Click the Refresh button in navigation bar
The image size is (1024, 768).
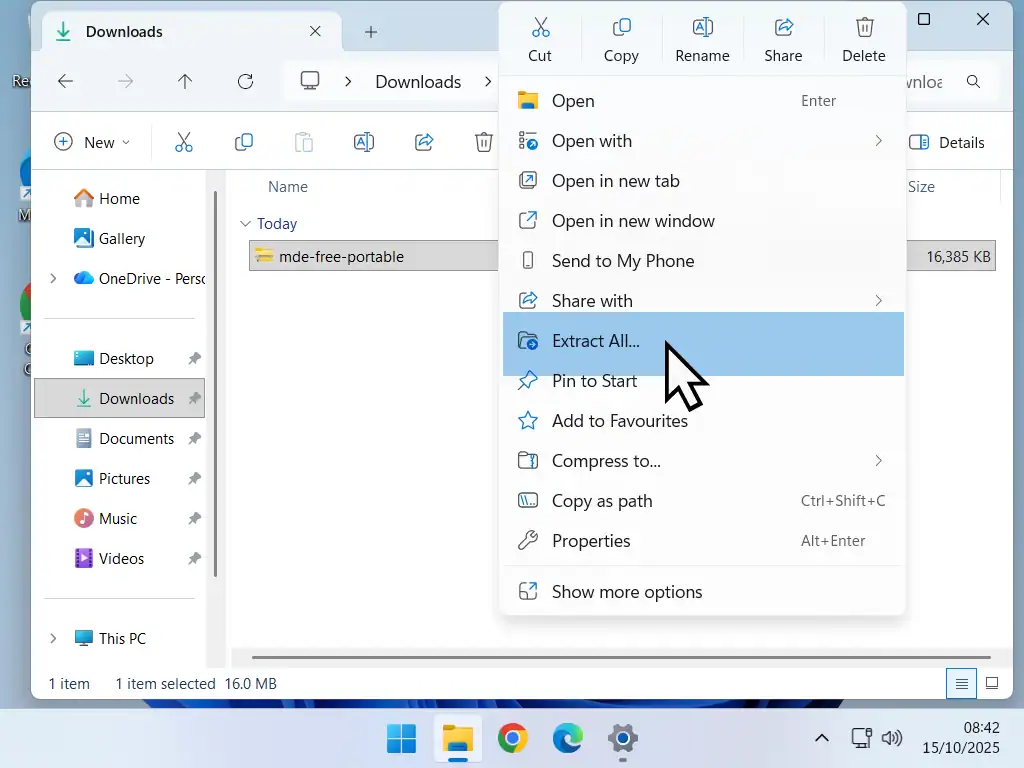[245, 82]
